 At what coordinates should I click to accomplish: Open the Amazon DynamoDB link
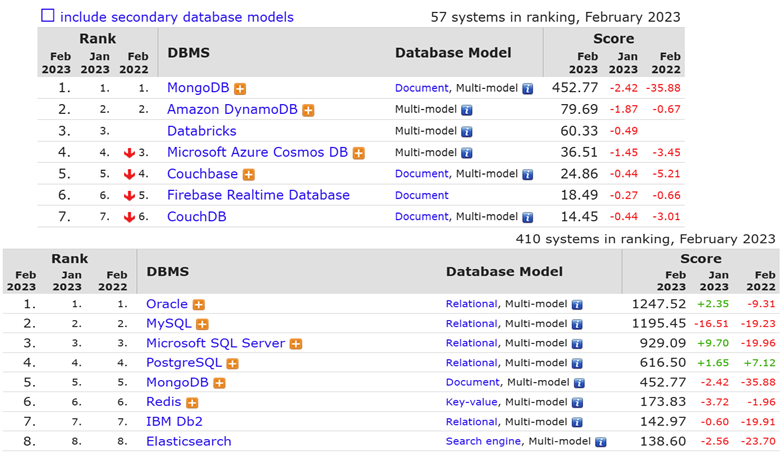232,110
